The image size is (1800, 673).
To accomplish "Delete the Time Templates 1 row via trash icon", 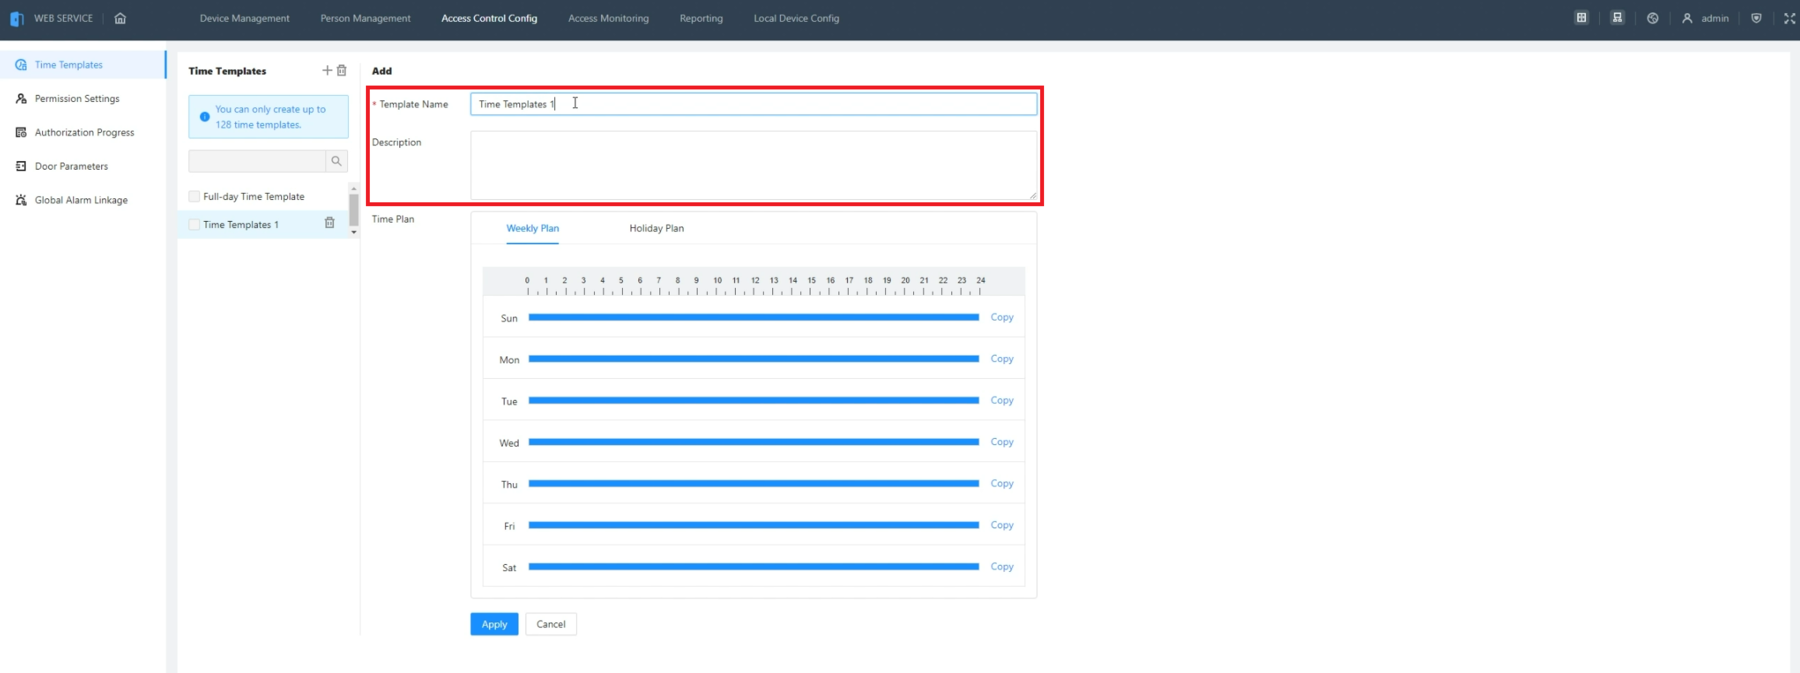I will 330,223.
